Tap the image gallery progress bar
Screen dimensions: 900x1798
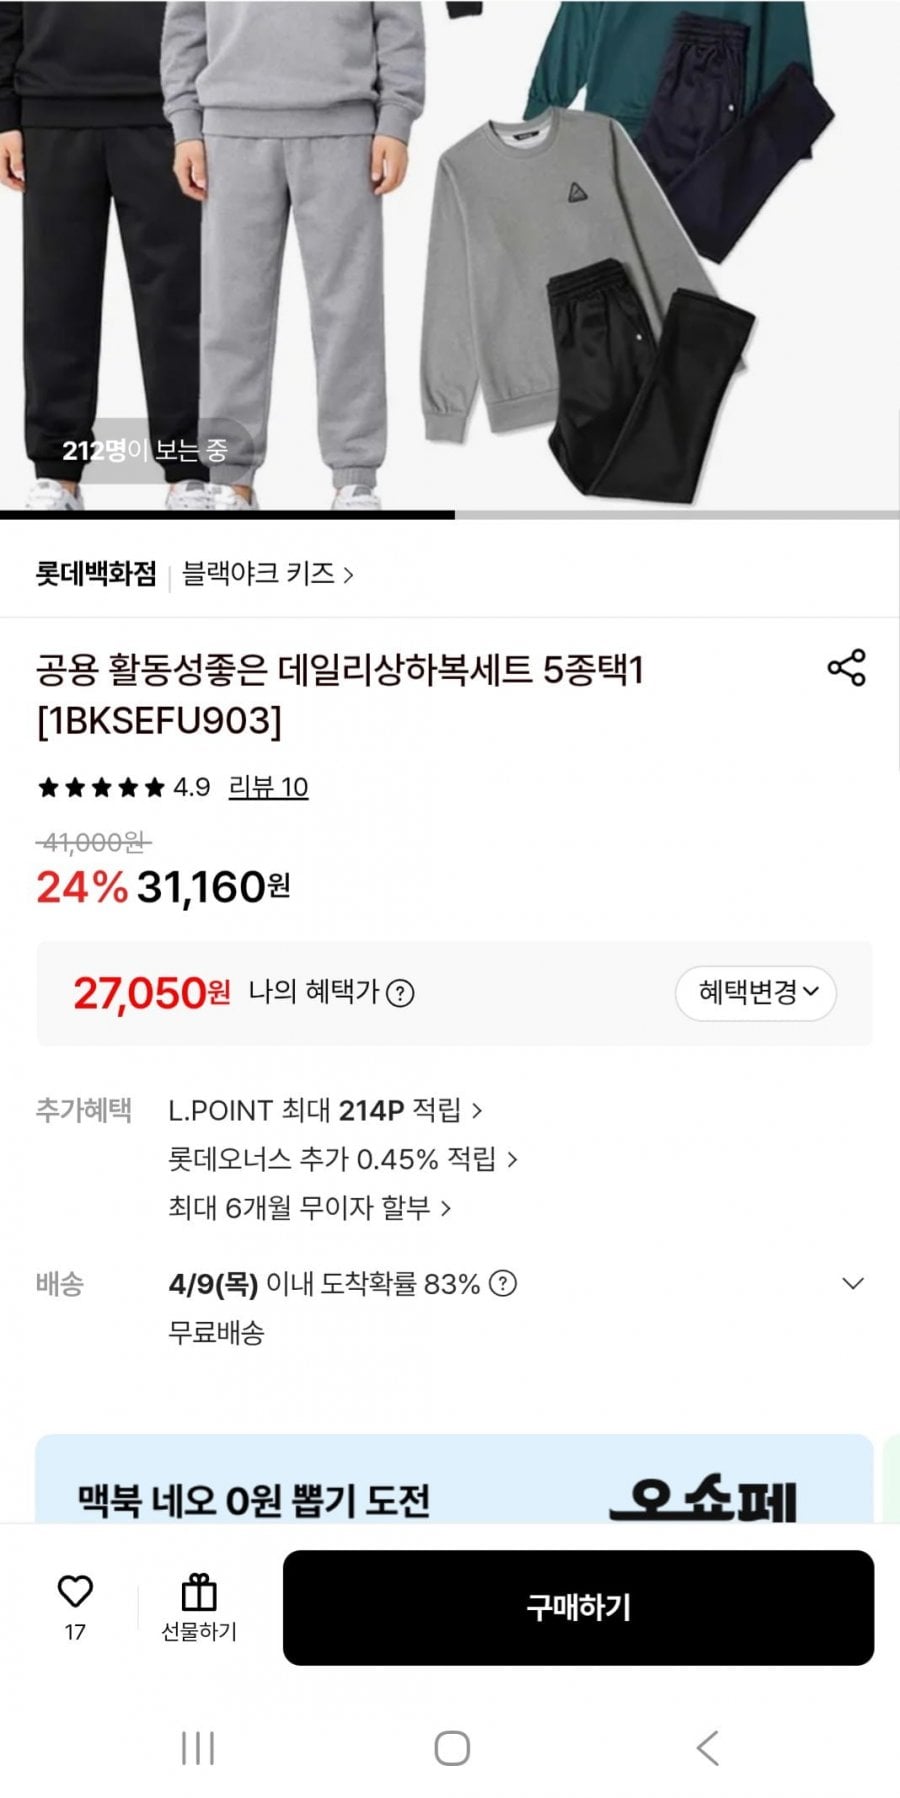click(x=450, y=515)
